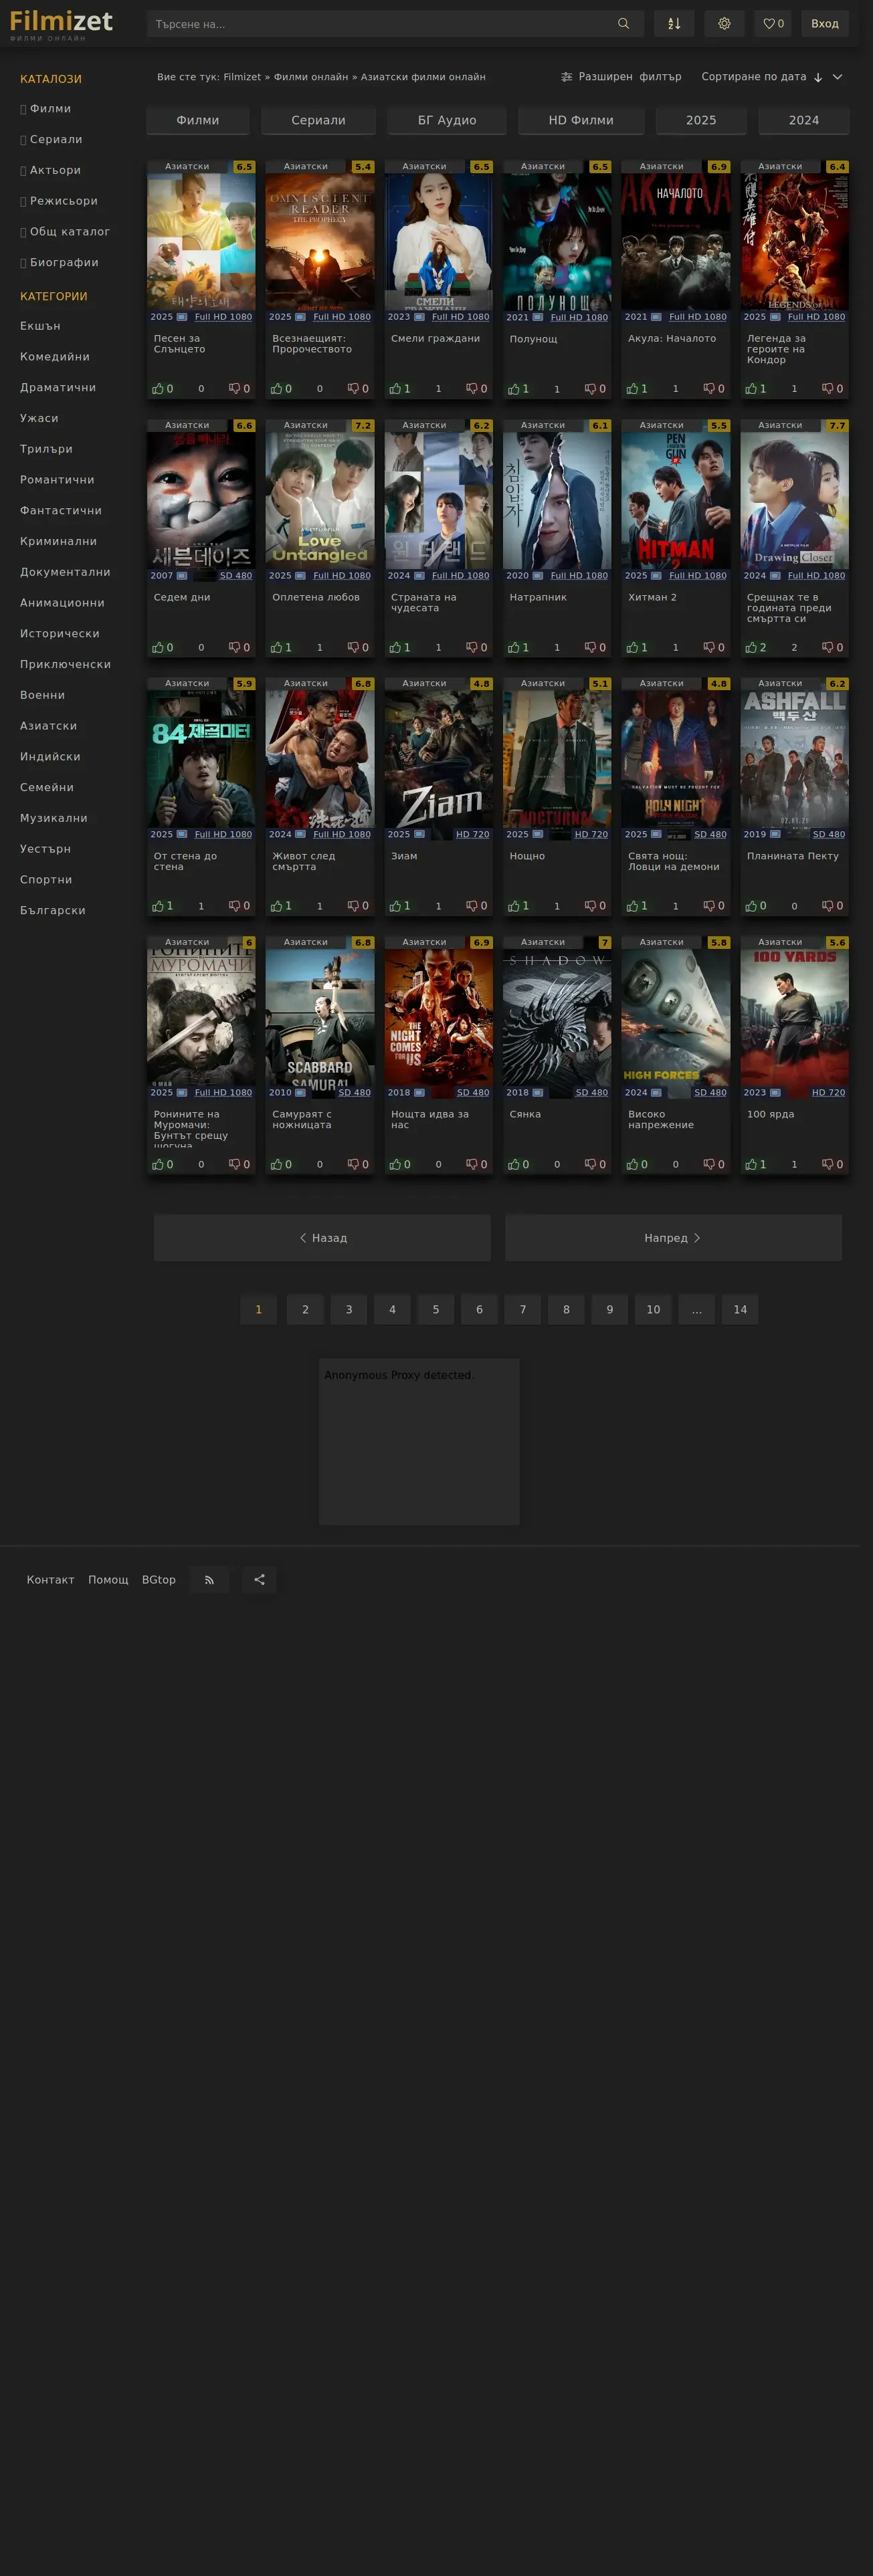Give thumbs down to Полунощ
Viewport: 873px width, 2576px height.
[x=595, y=389]
